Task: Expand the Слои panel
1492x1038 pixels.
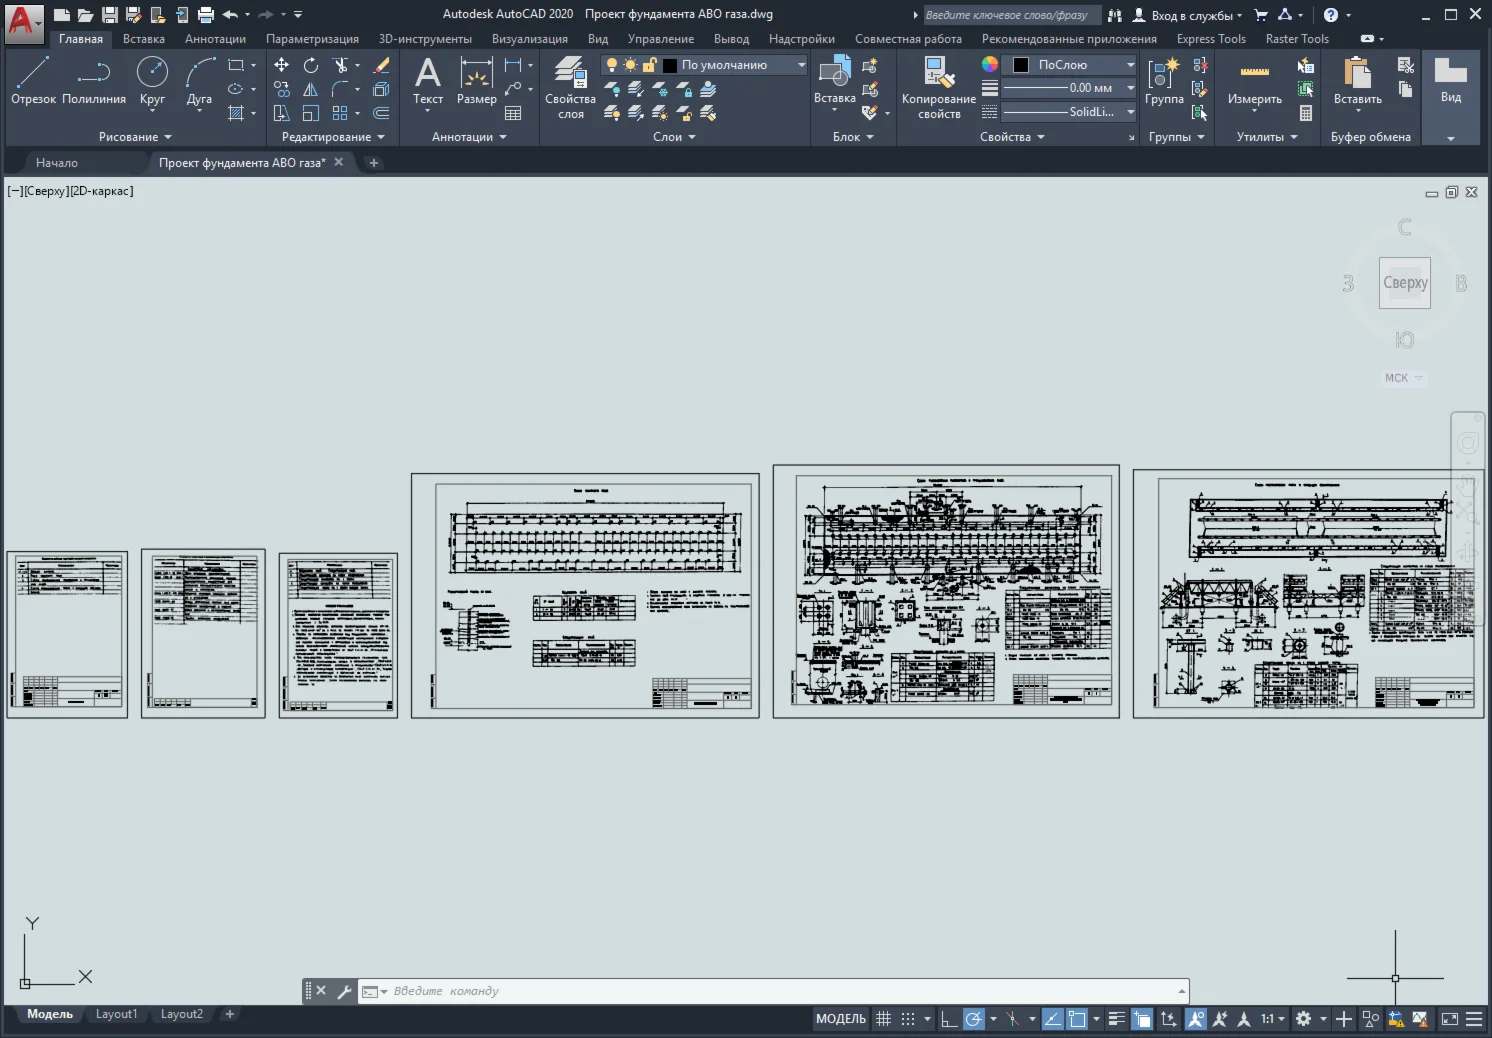Action: (x=674, y=137)
